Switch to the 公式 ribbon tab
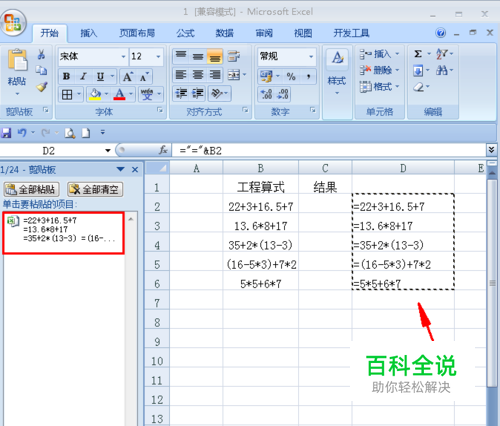Image resolution: width=500 pixels, height=426 pixels. (x=185, y=33)
